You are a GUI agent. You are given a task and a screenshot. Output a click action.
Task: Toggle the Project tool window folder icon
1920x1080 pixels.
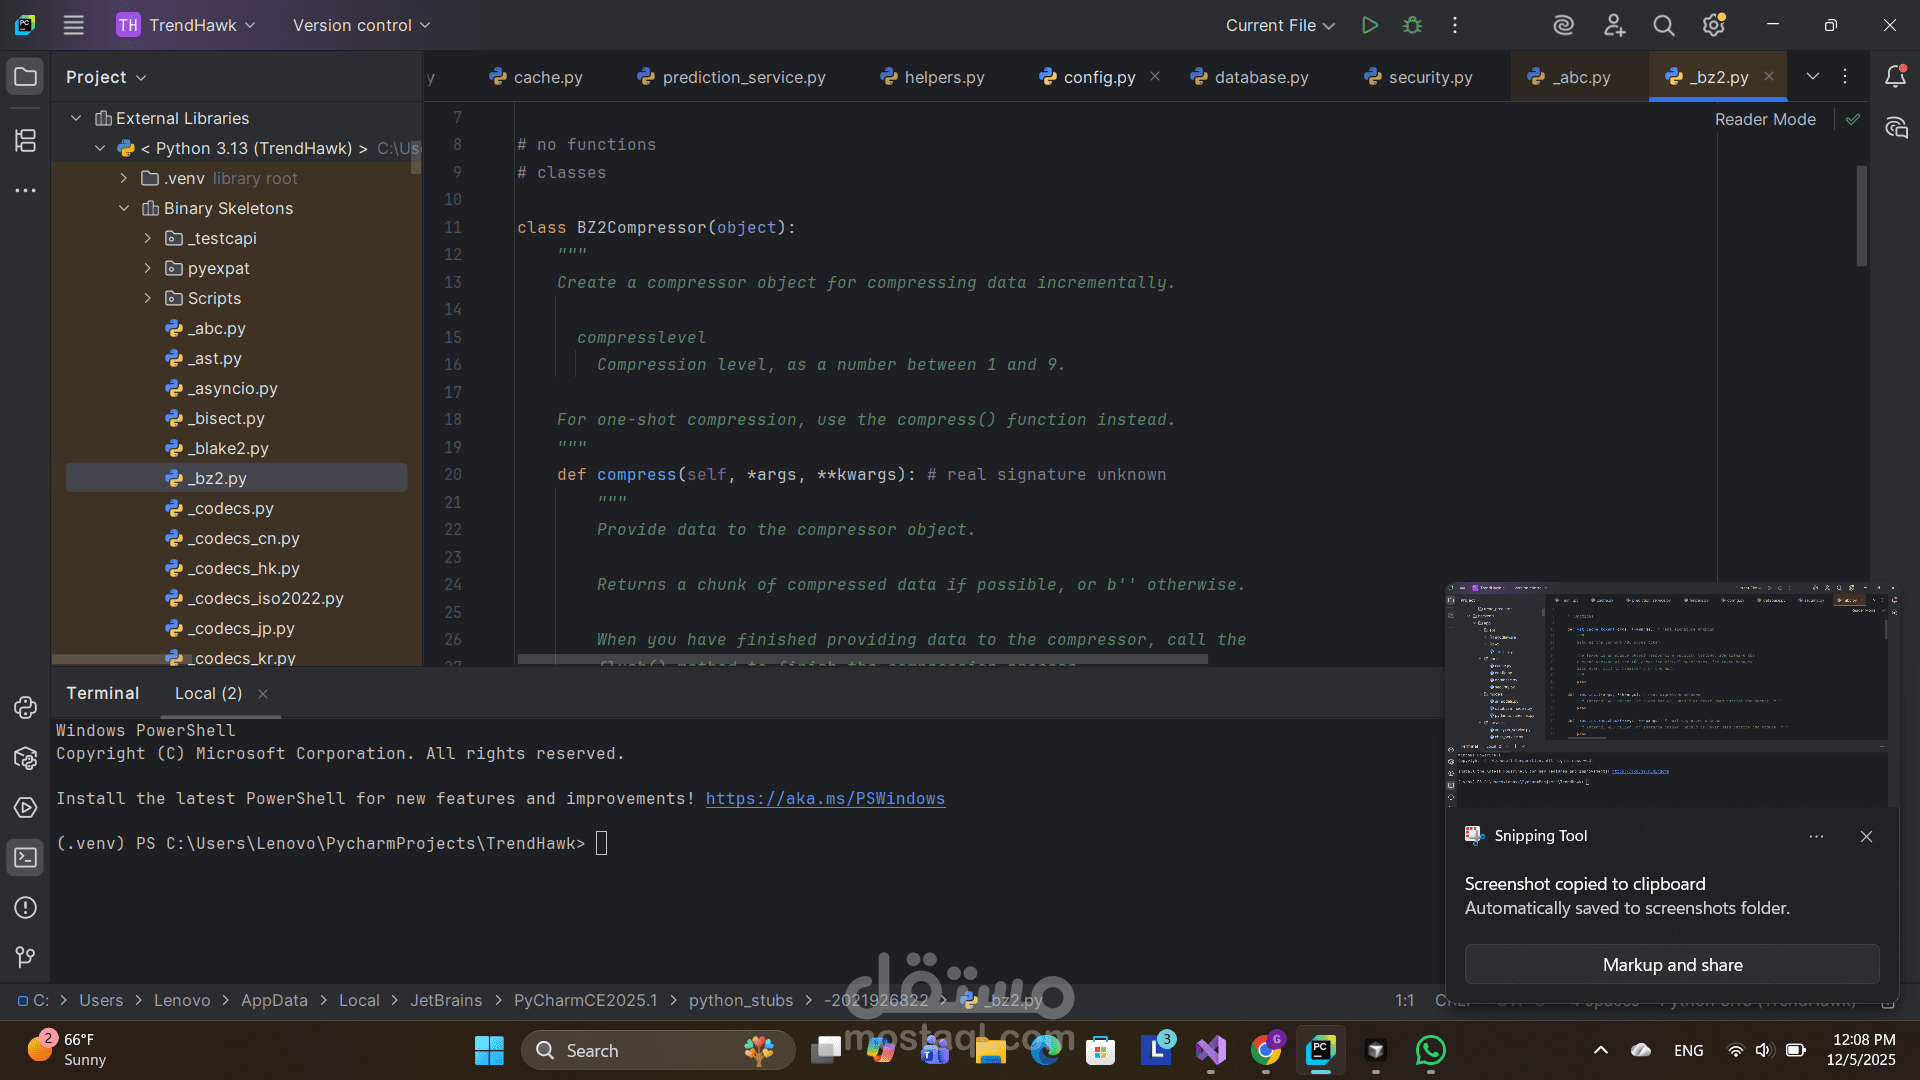pos(25,77)
